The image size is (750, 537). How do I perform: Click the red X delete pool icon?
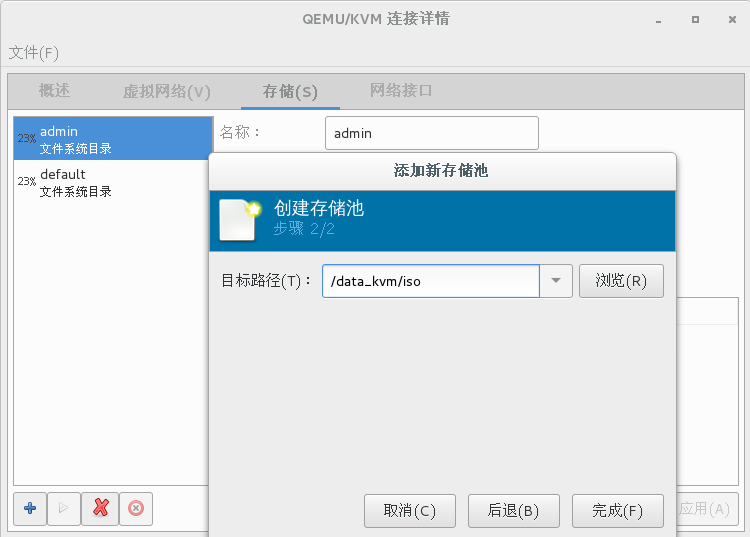100,508
